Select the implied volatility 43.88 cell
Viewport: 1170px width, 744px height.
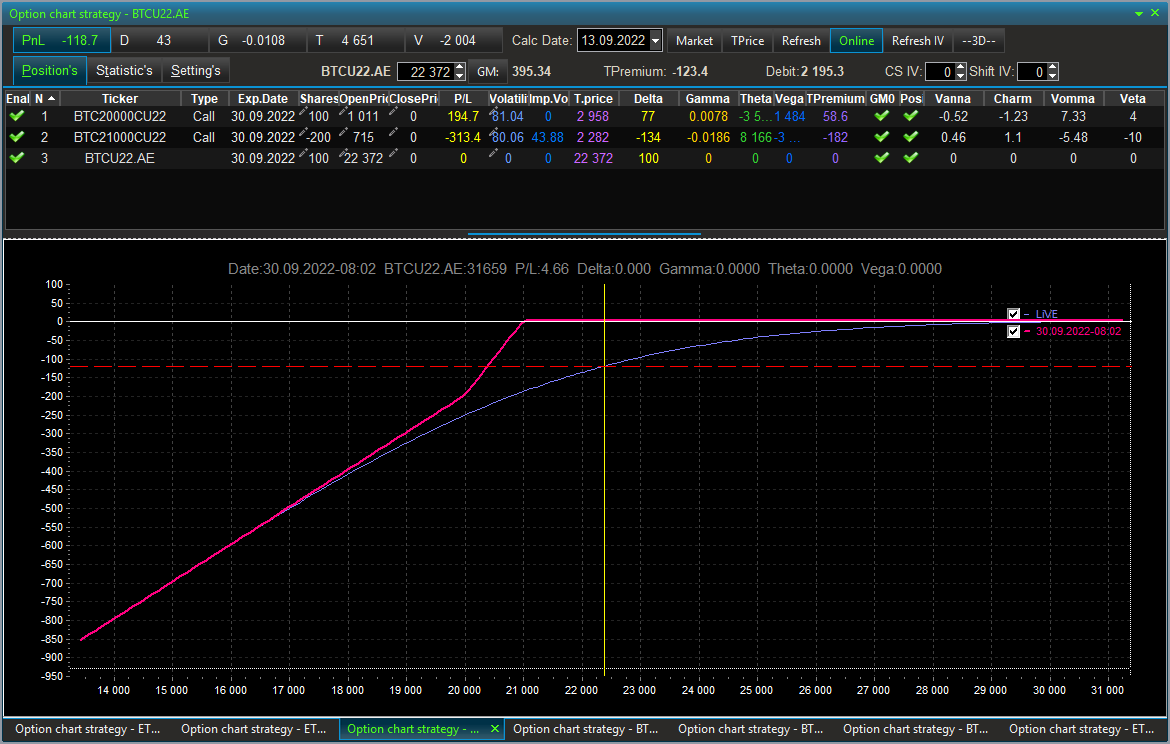548,137
